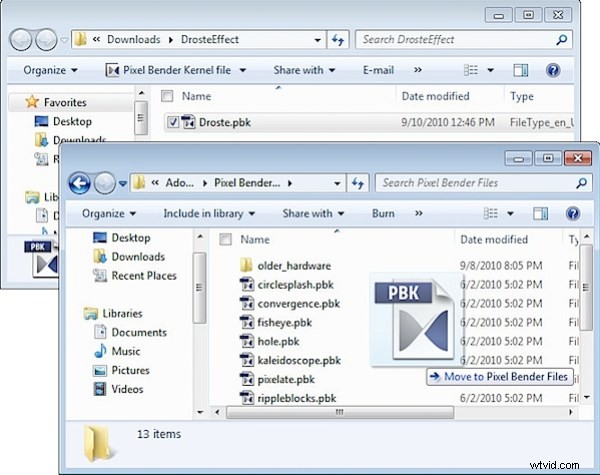Click the Pictures library icon

click(x=100, y=370)
